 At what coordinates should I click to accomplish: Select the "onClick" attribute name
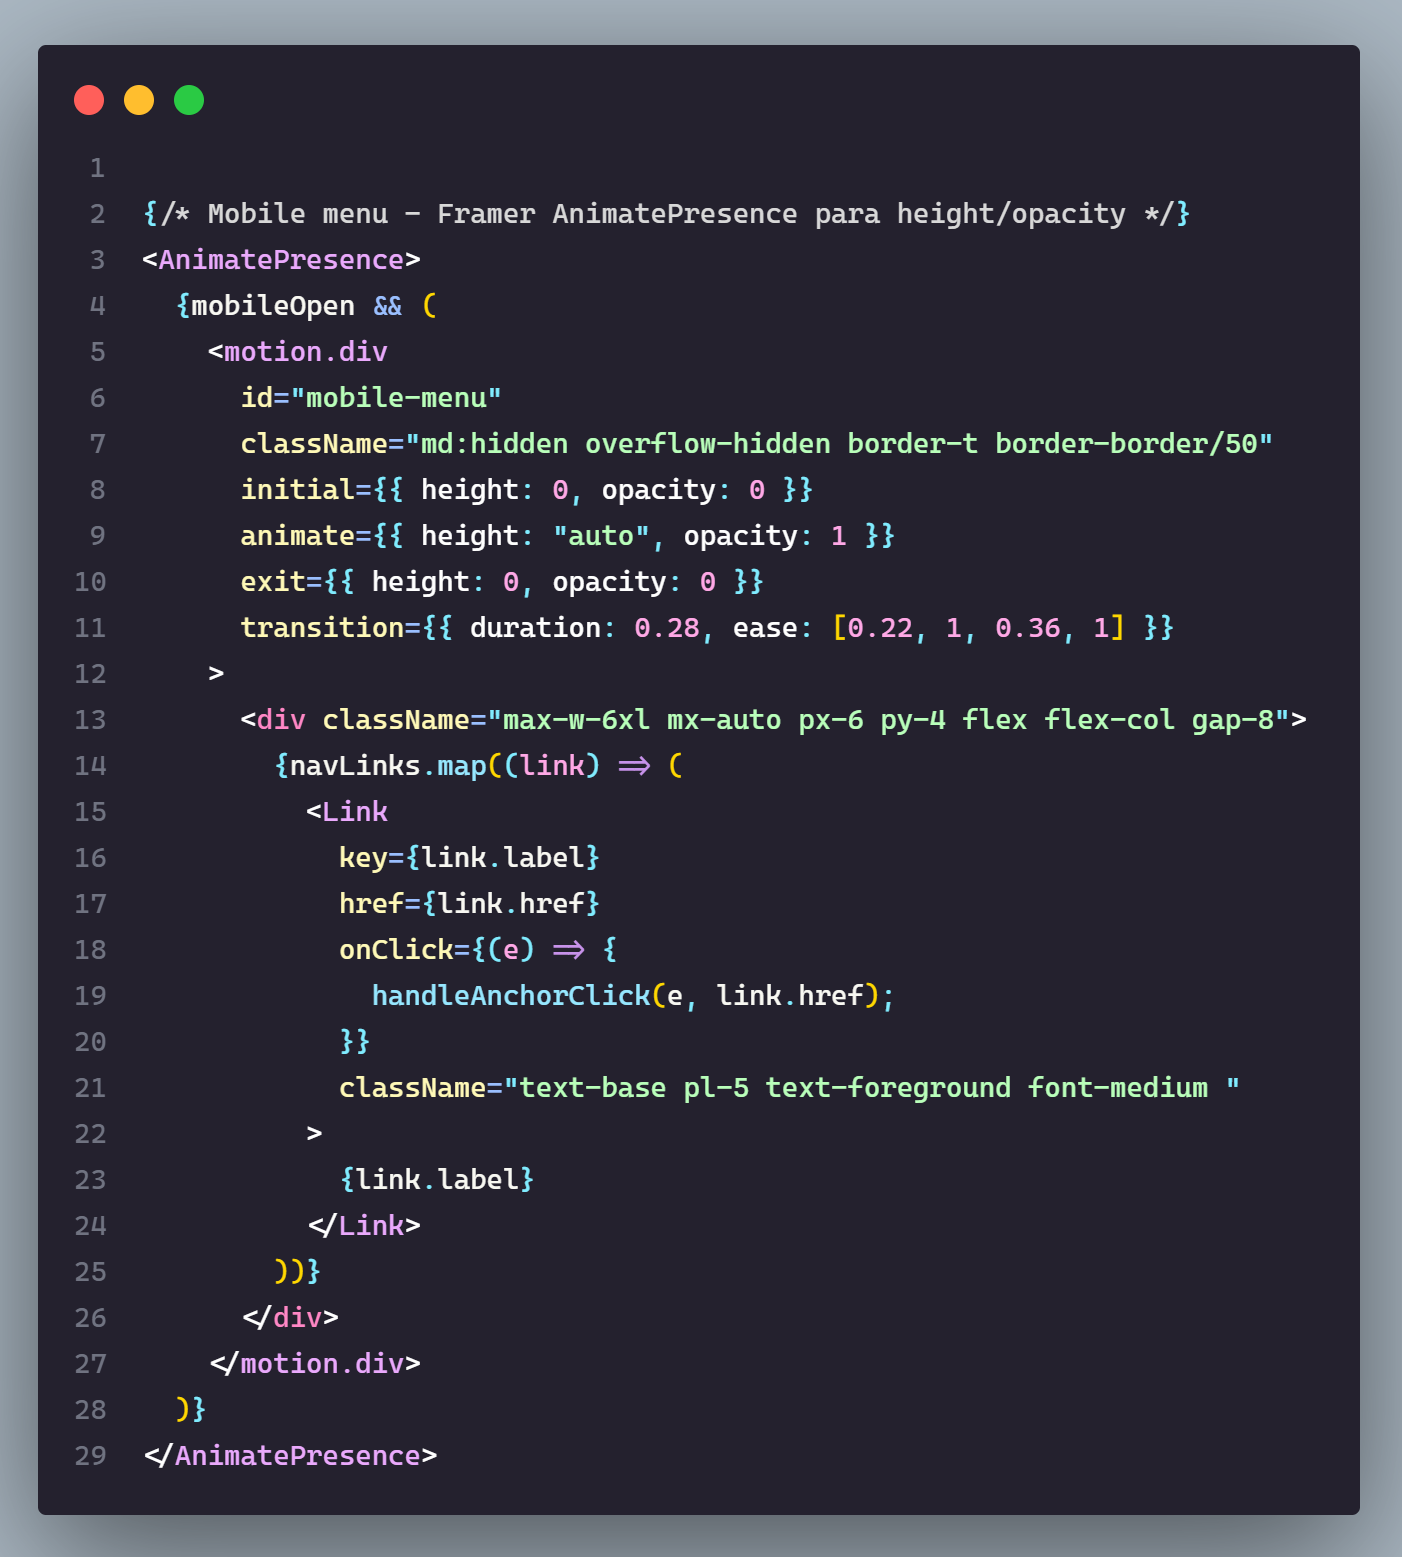click(x=396, y=950)
